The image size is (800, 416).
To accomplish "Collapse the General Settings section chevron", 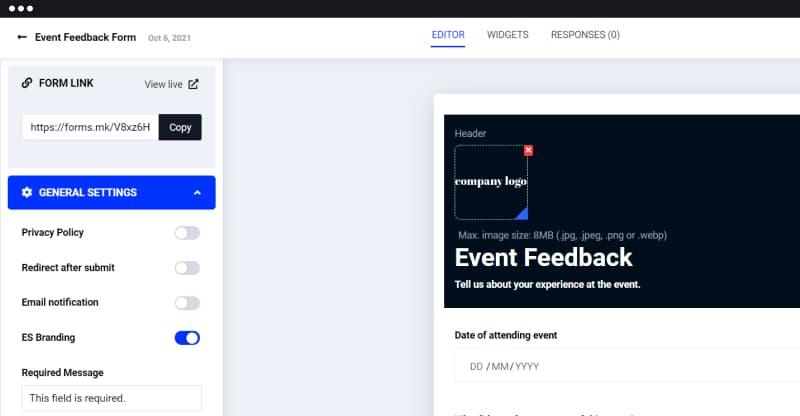I will 197,193.
